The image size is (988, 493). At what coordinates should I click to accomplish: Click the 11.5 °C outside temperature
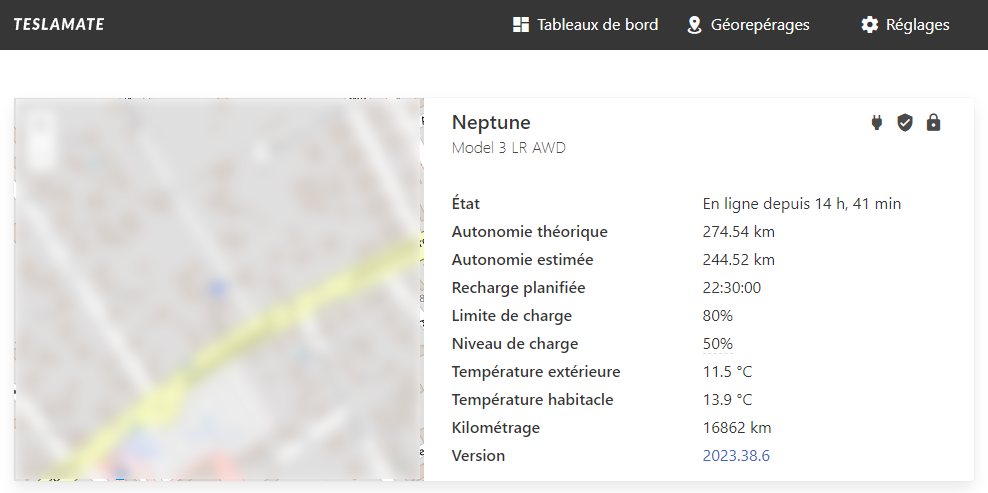(x=727, y=372)
